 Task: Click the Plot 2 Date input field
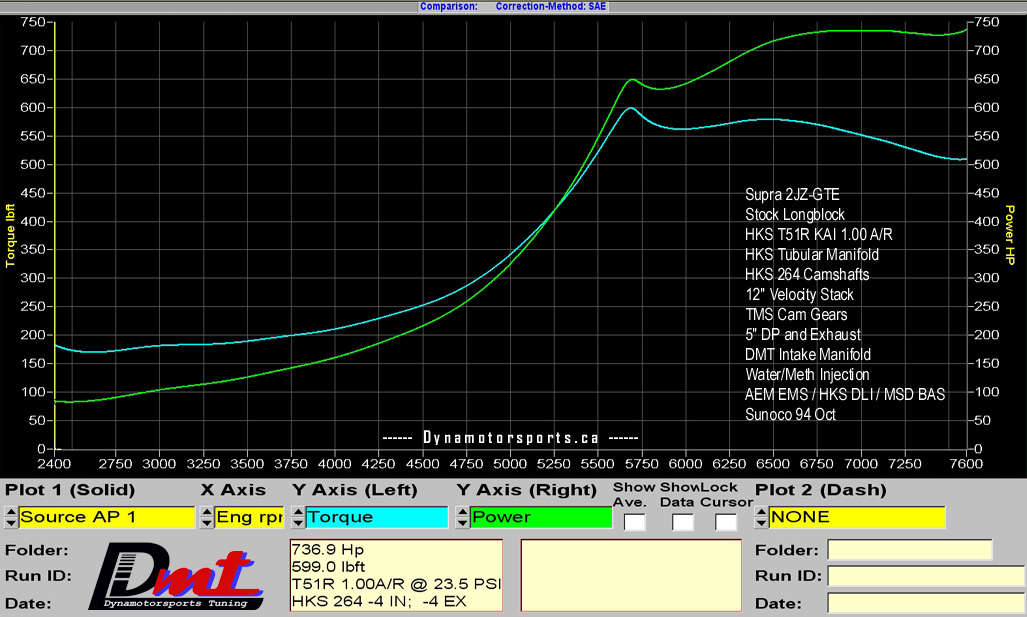pos(925,602)
